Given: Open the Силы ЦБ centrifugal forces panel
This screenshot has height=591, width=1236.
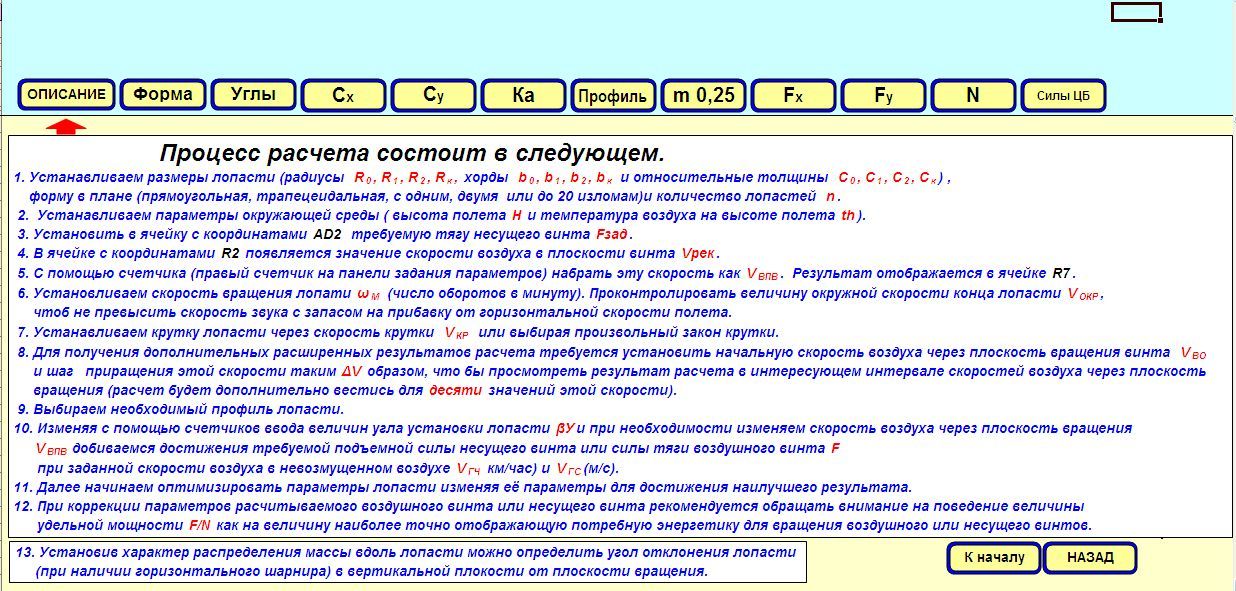Looking at the screenshot, I should 1063,93.
